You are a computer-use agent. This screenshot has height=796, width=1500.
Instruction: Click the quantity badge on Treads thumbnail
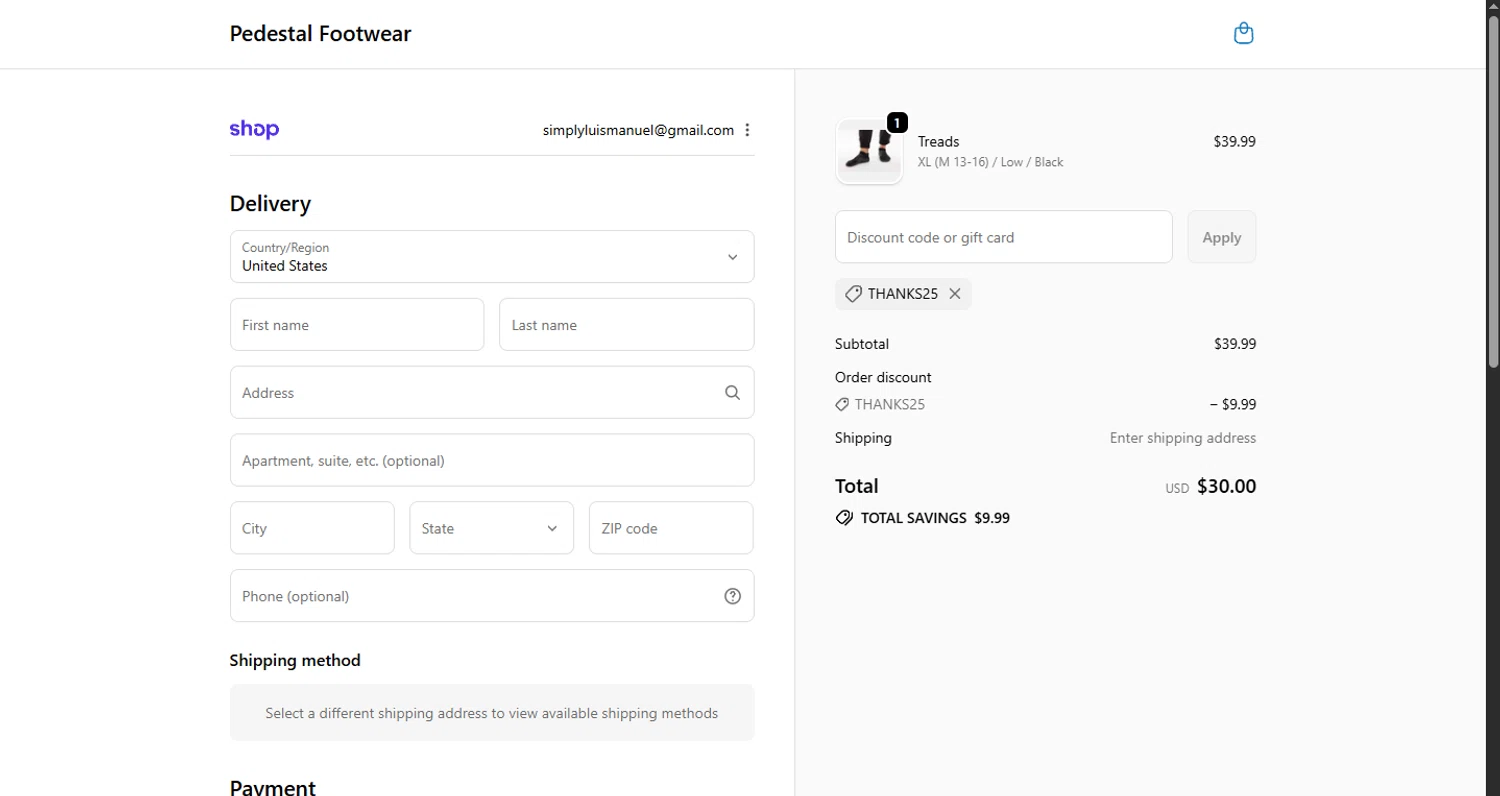pyautogui.click(x=897, y=123)
